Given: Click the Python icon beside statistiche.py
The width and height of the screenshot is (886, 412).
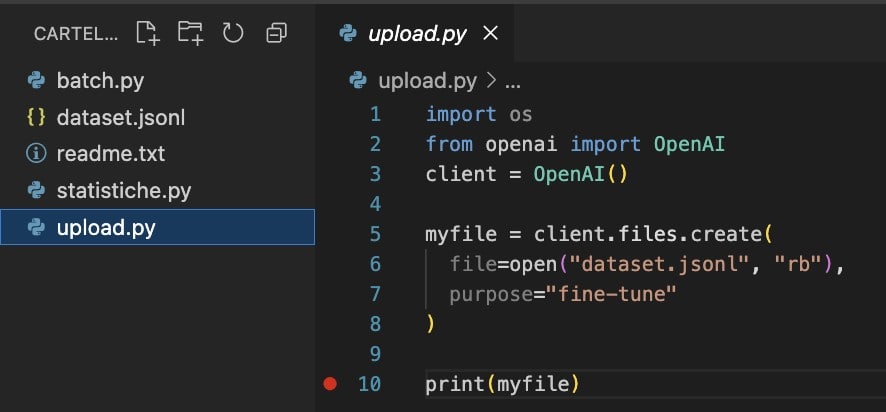Looking at the screenshot, I should pos(37,190).
